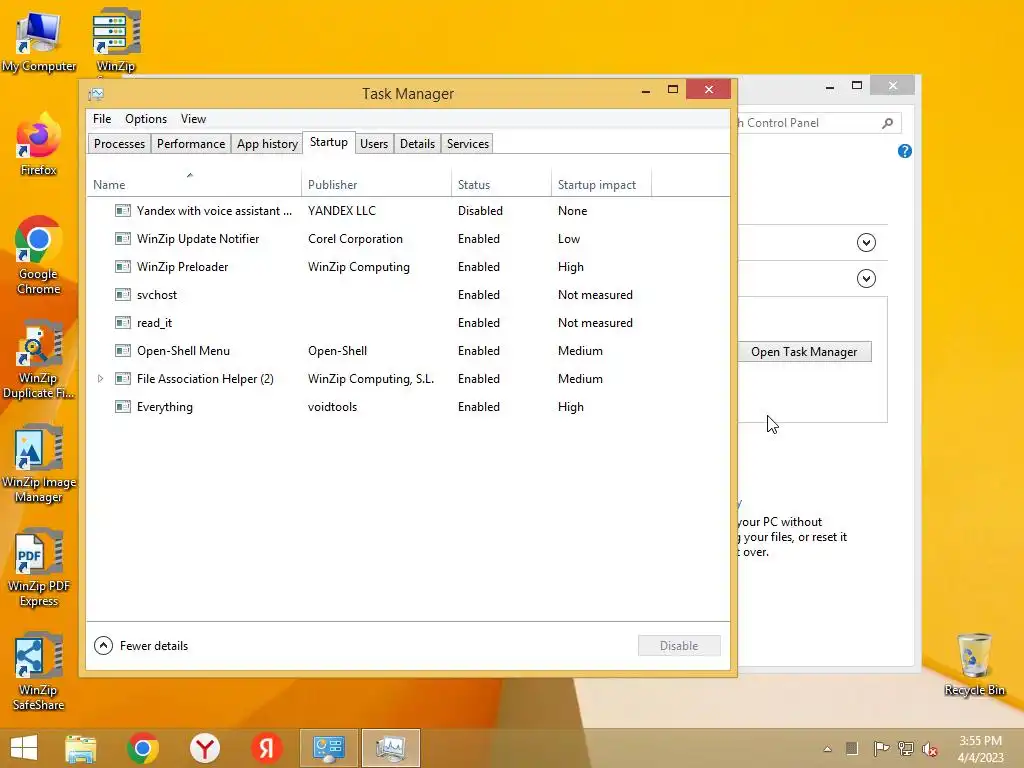Open the View menu
This screenshot has width=1024, height=768.
[x=193, y=119]
